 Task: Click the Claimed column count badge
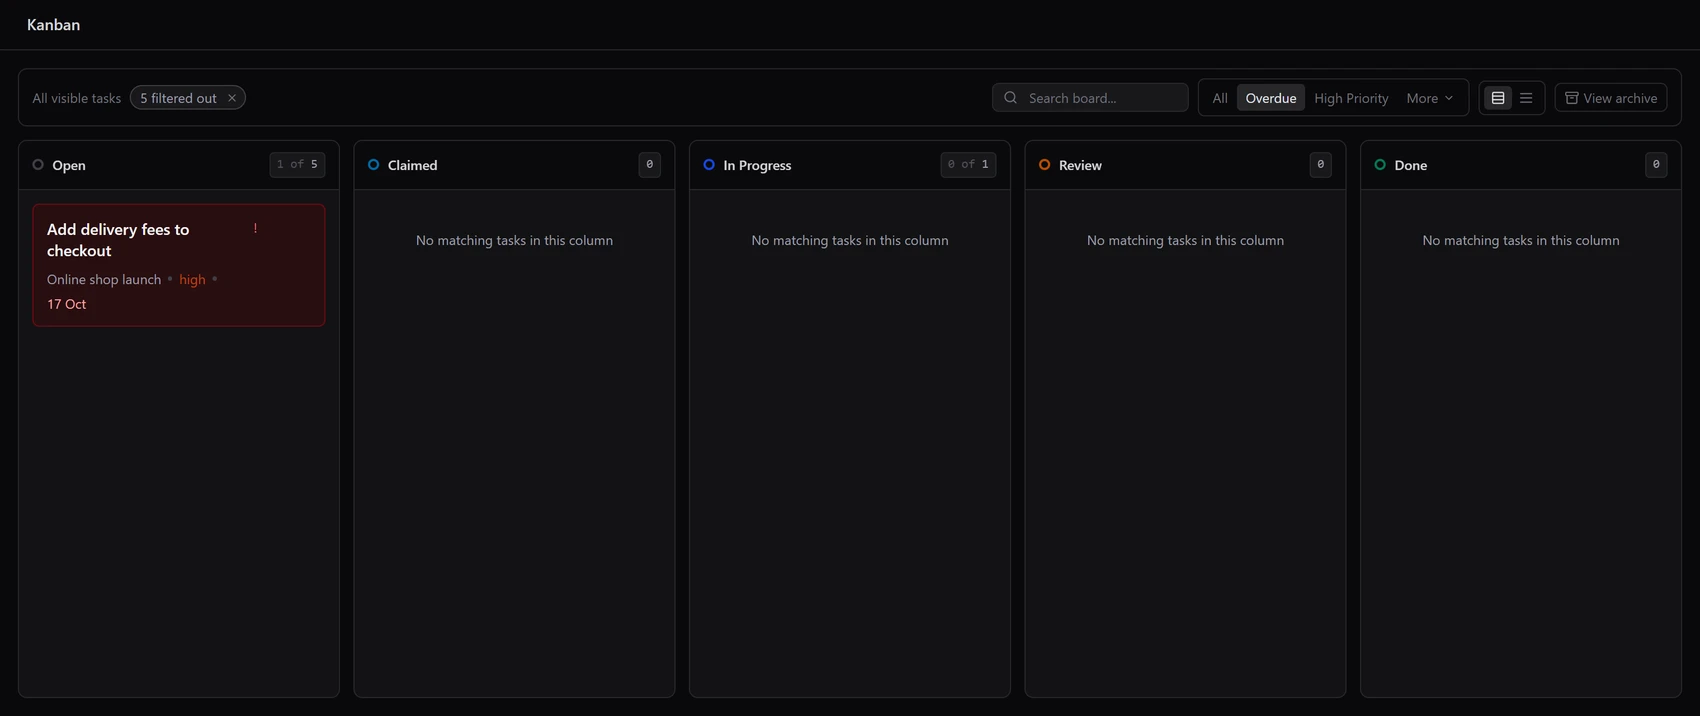pos(649,165)
